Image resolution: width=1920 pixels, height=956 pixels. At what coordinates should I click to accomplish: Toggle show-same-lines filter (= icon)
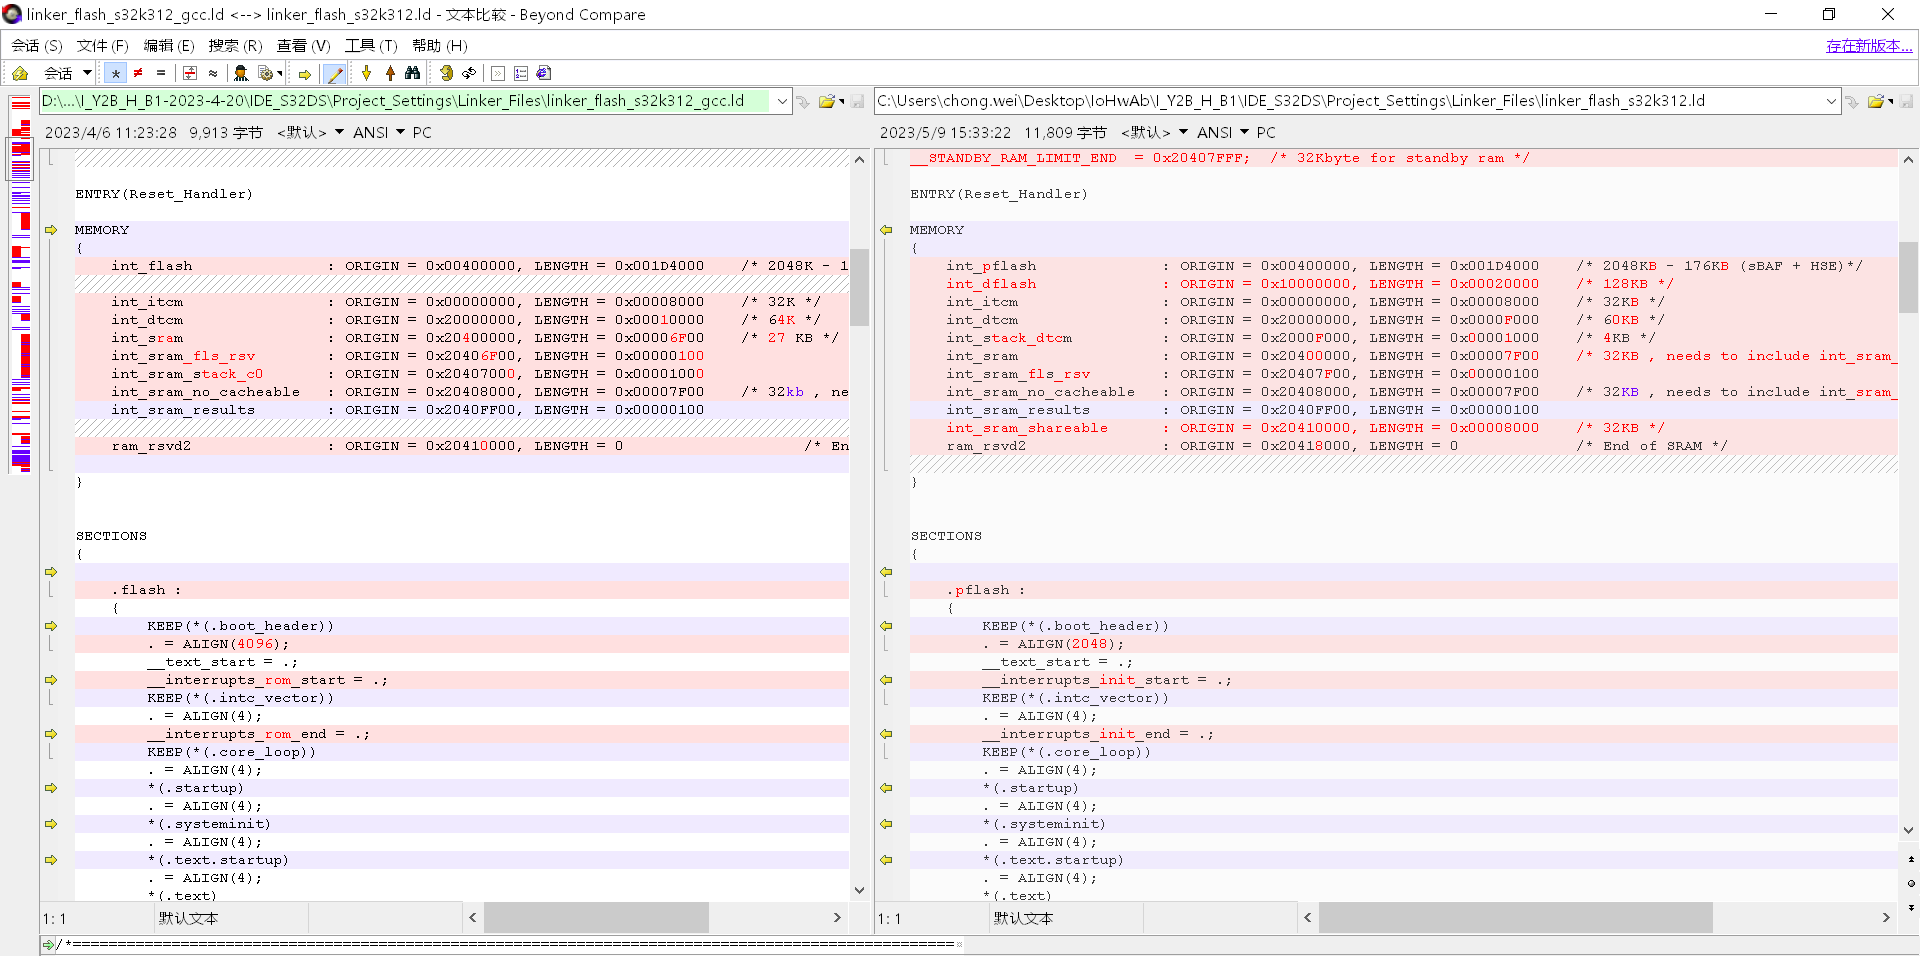160,73
